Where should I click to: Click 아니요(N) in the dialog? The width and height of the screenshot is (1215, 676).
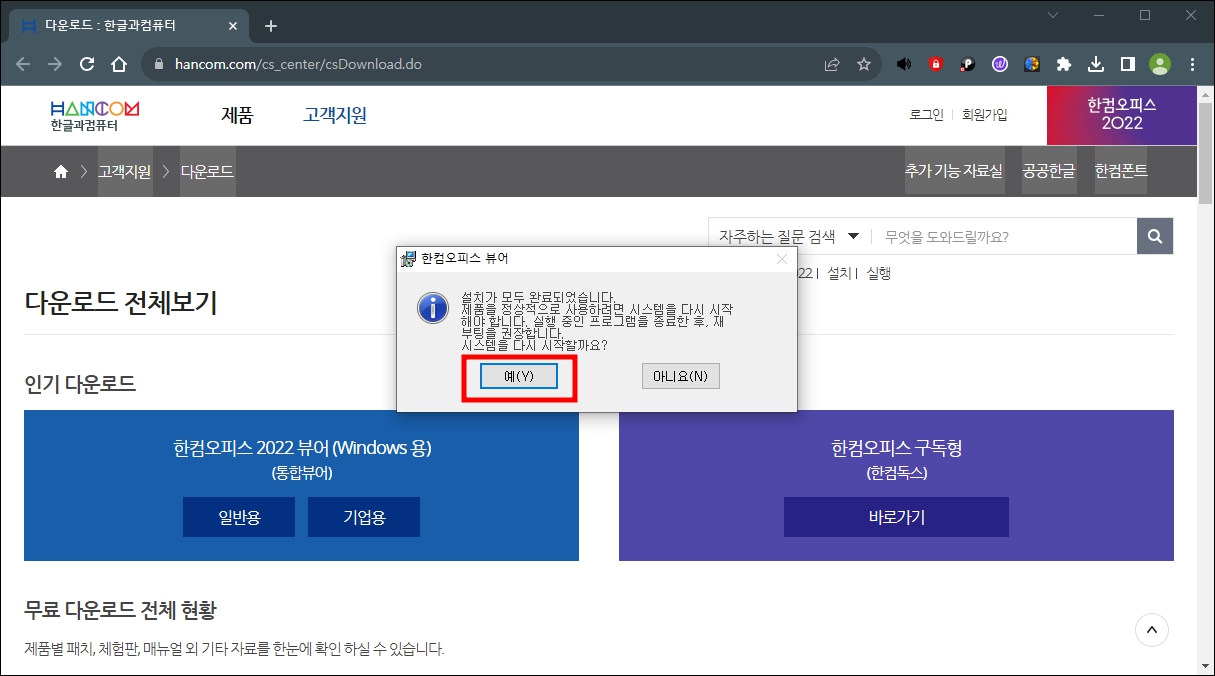pos(680,376)
